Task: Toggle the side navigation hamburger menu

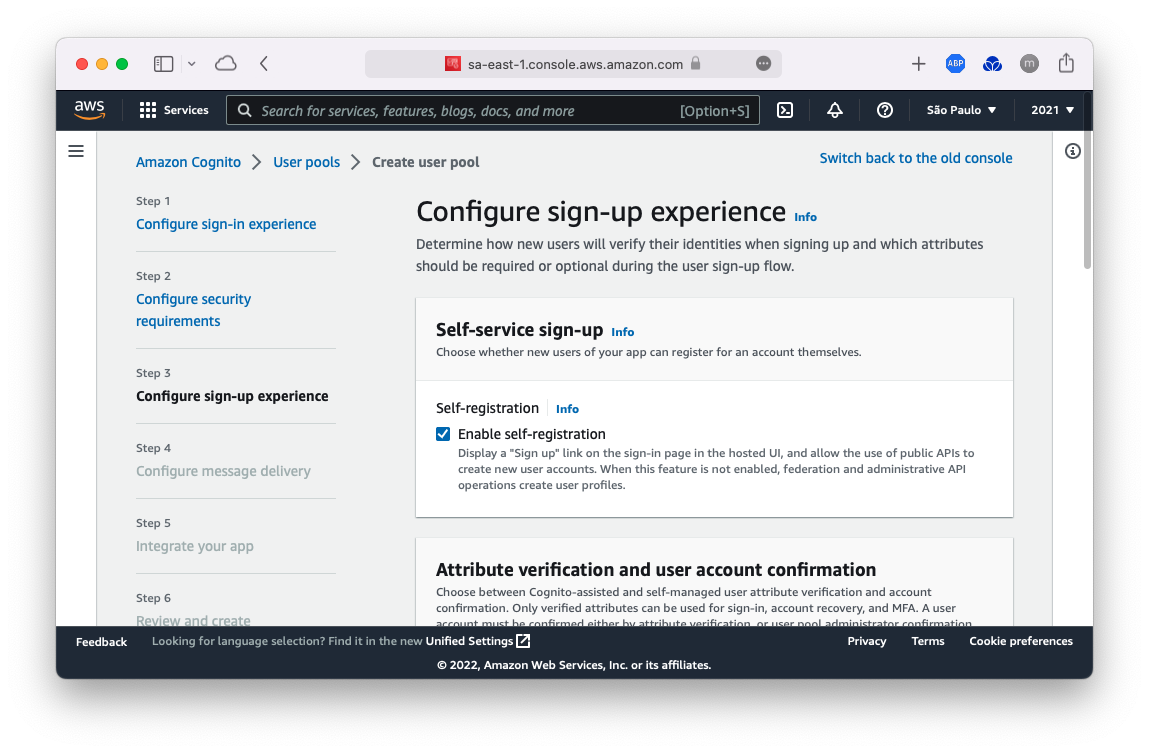Action: 76,151
